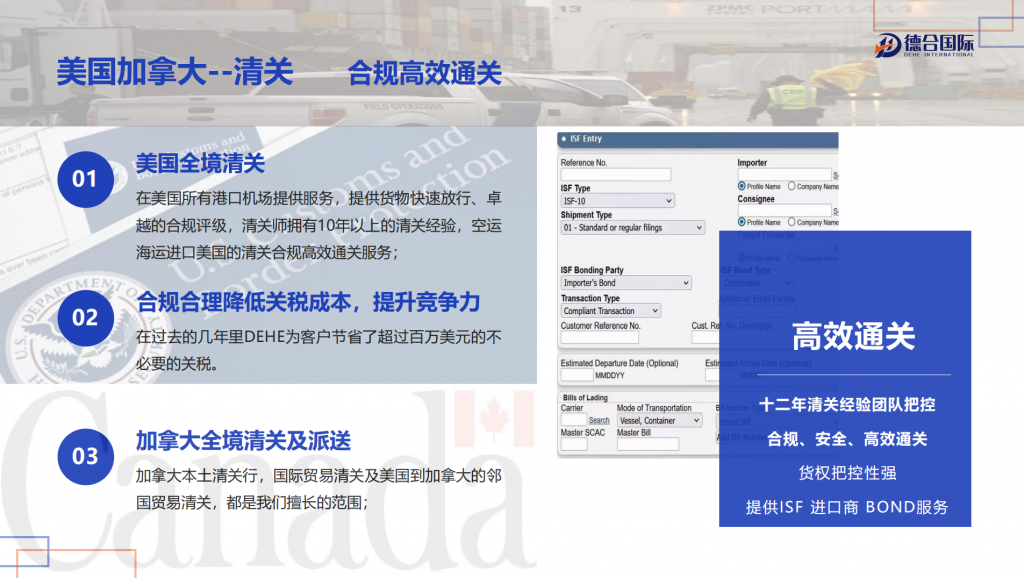Viewport: 1024px width, 578px height.
Task: Expand the Transaction Type dropdown
Action: tap(610, 311)
